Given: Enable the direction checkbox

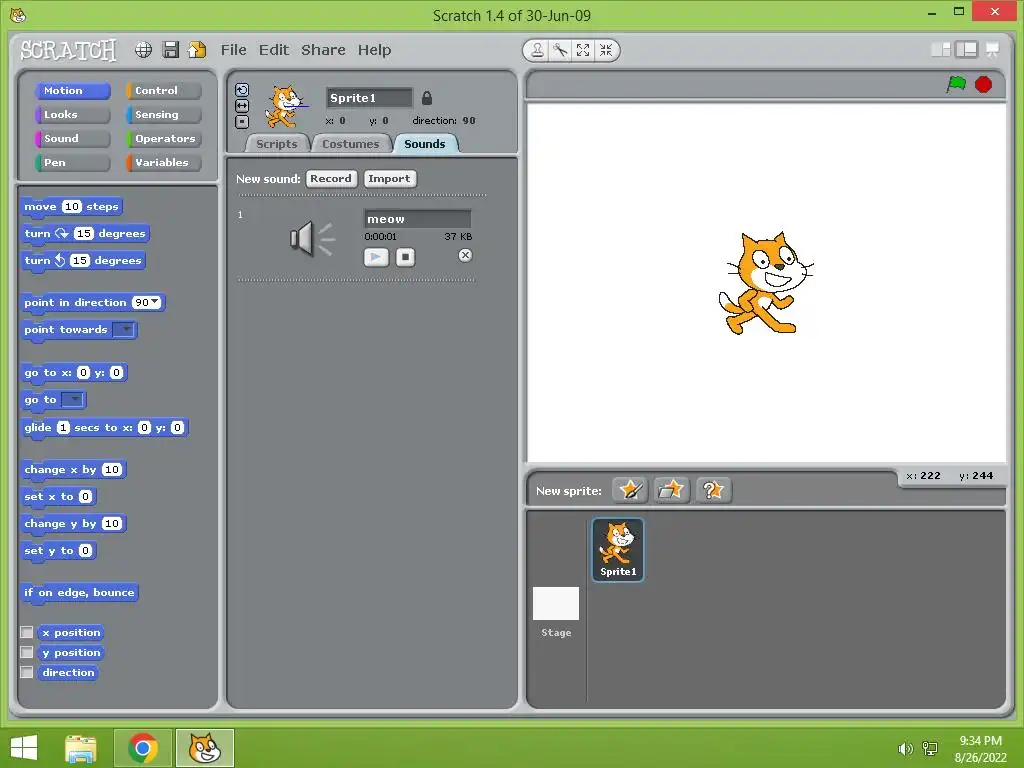Looking at the screenshot, I should click(x=27, y=672).
